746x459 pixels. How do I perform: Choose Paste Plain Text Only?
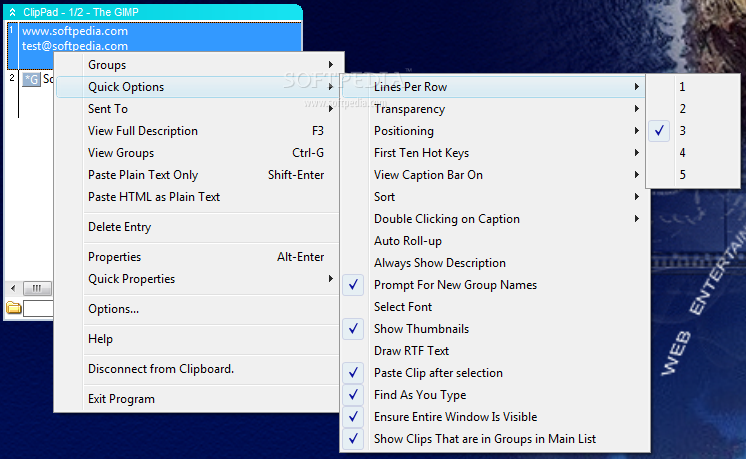(x=198, y=175)
